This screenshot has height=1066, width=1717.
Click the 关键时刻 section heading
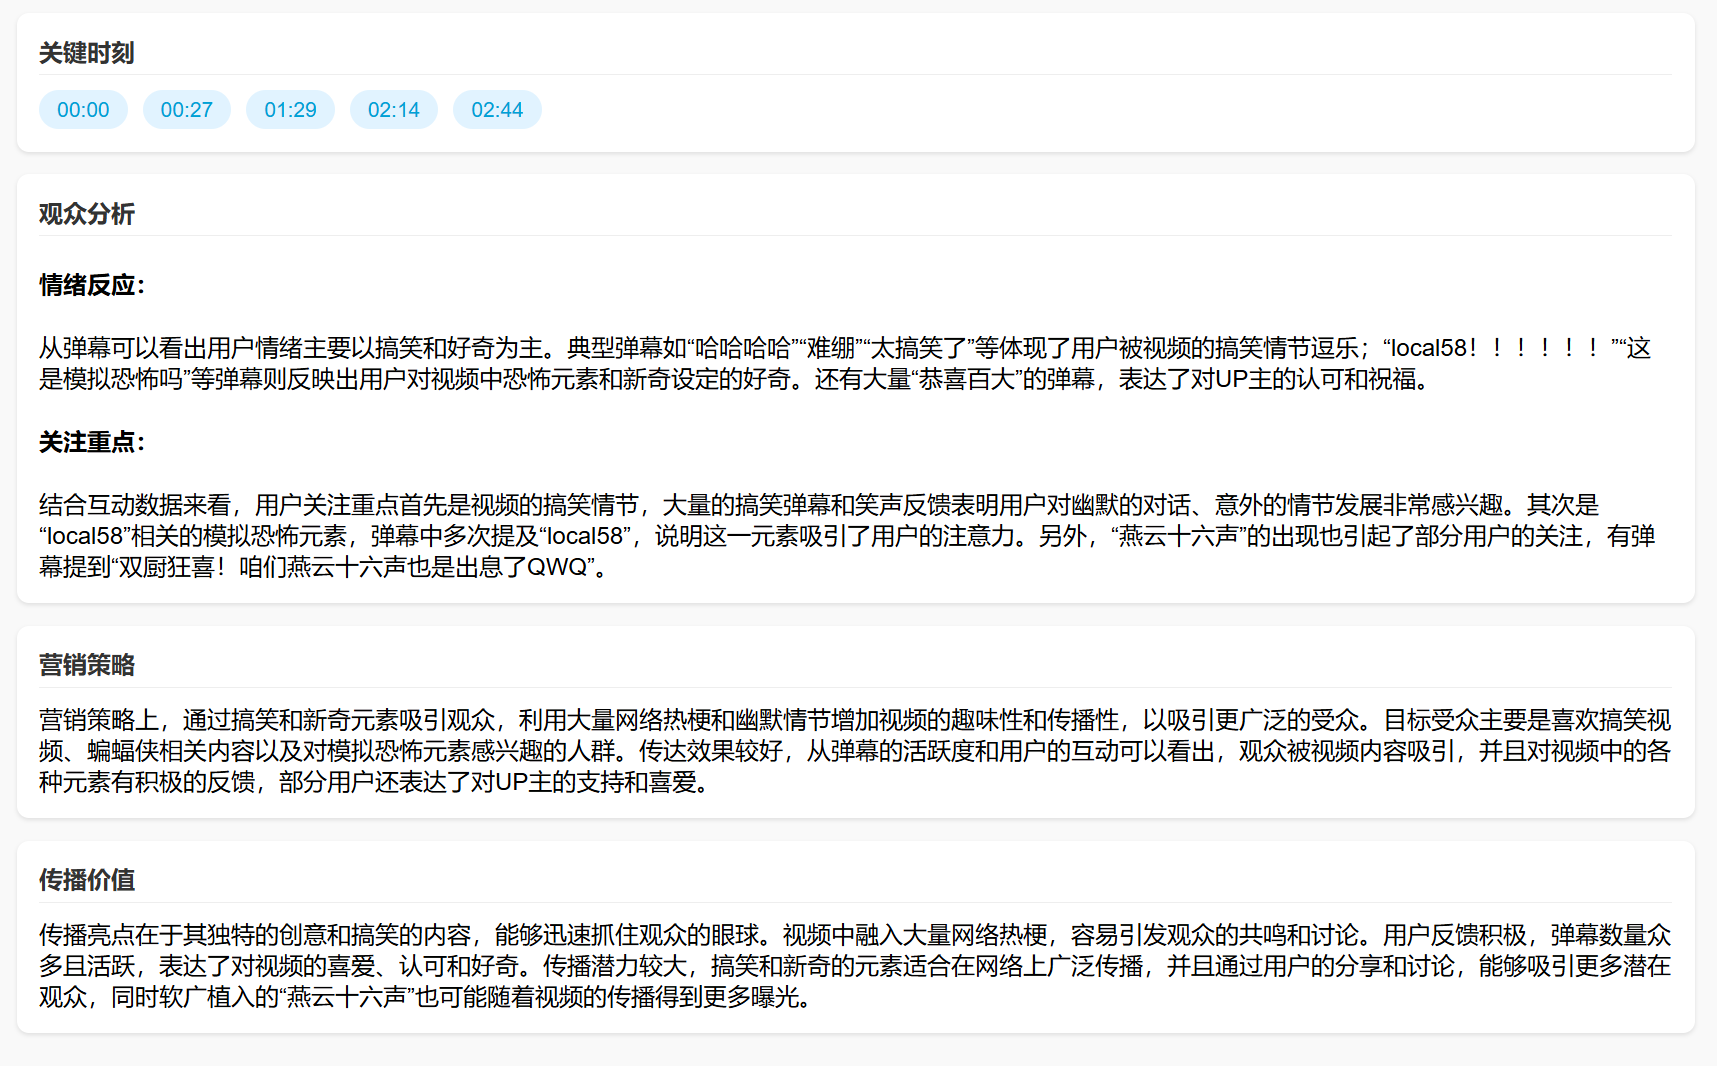(x=86, y=53)
